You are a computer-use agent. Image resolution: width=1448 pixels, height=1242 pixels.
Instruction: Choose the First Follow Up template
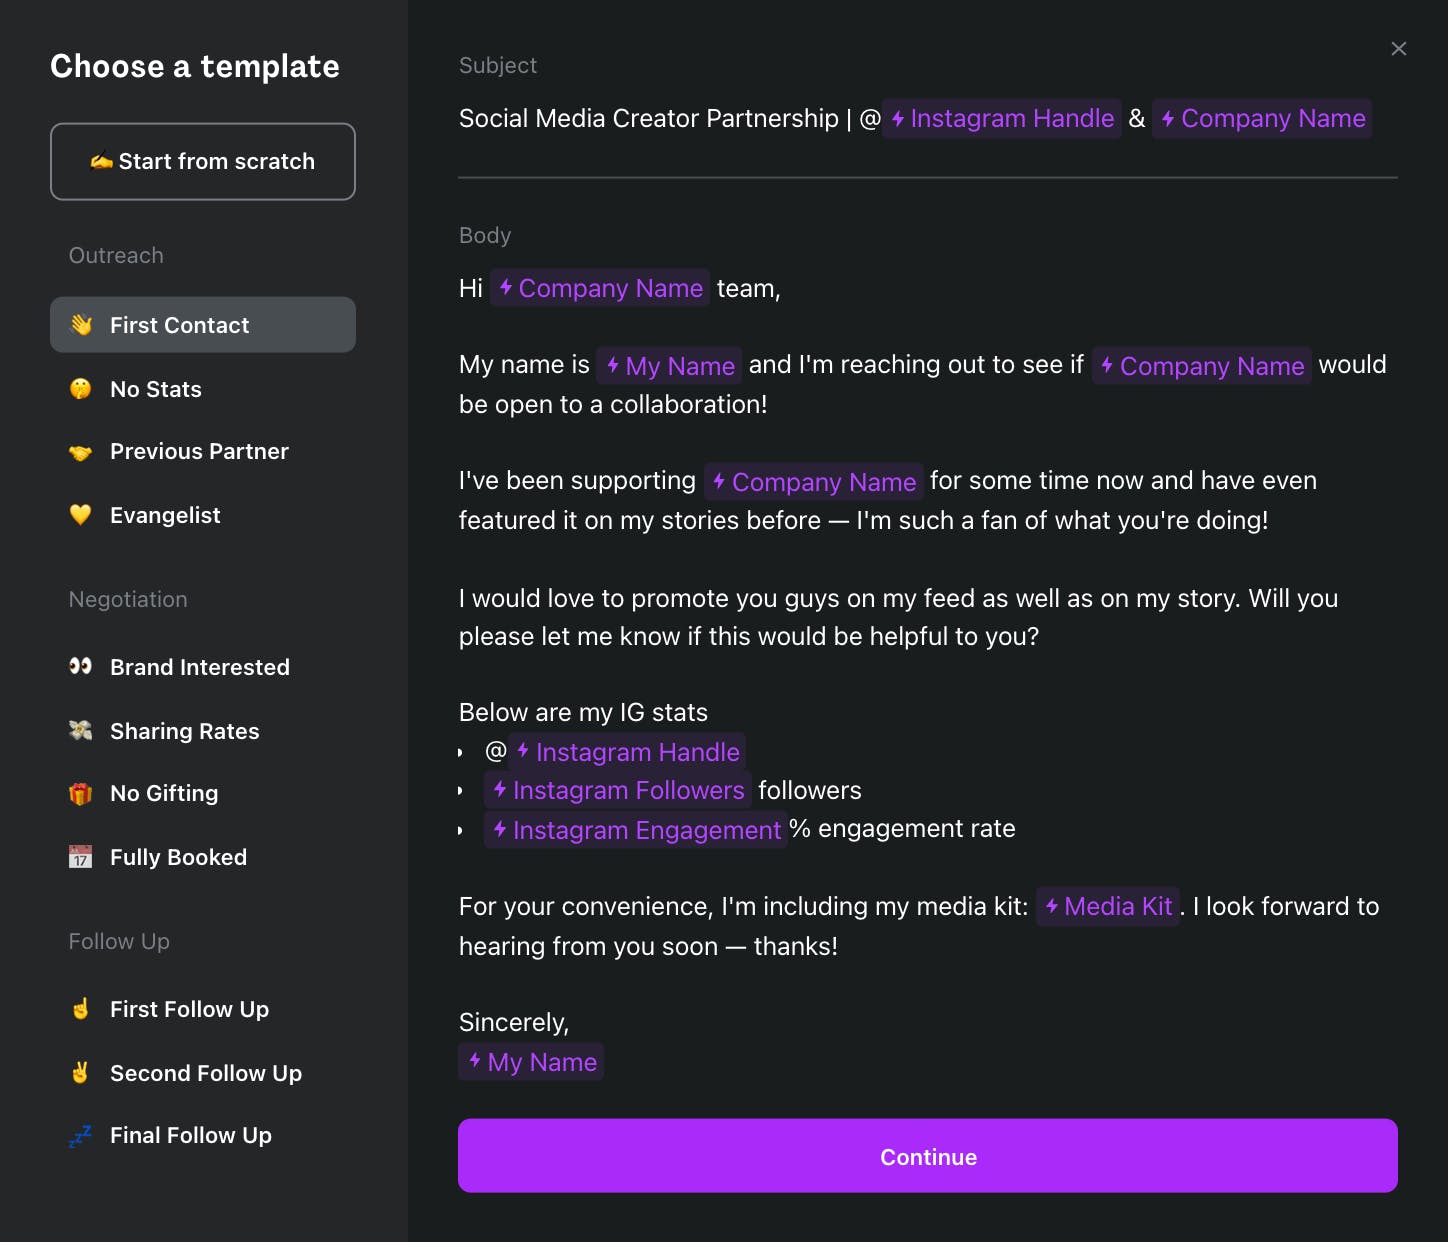pos(189,1009)
